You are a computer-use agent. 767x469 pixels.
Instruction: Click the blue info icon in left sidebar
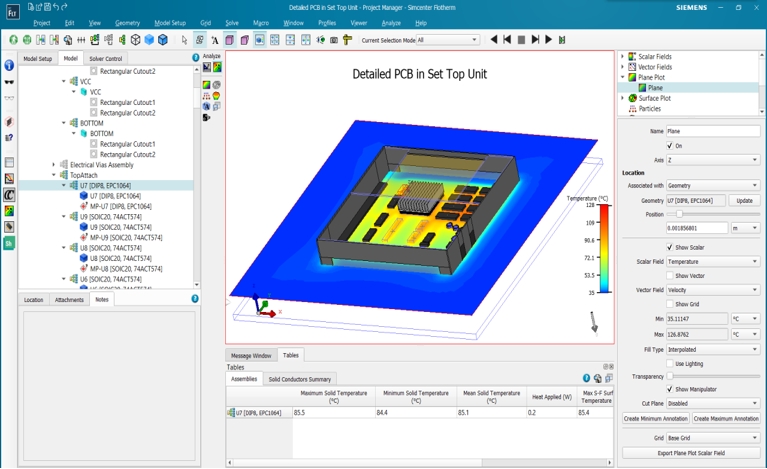click(x=9, y=65)
